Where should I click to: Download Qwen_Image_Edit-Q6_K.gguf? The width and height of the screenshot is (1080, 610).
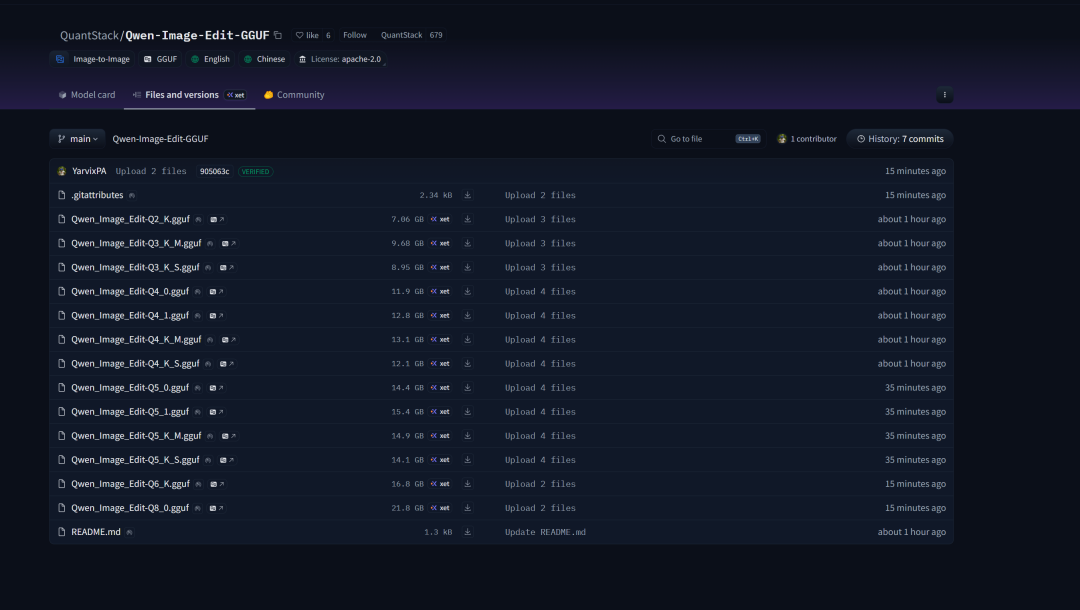click(468, 485)
